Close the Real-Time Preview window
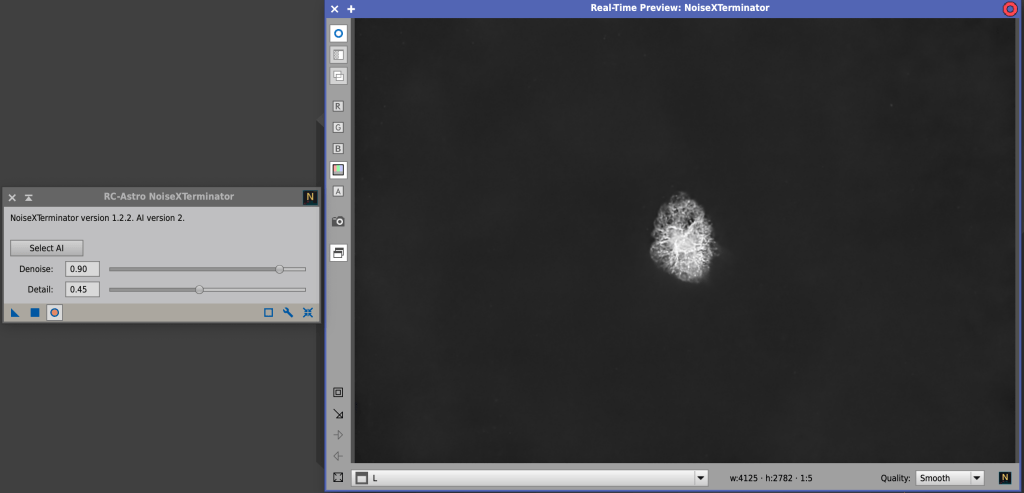This screenshot has height=493, width=1024. 334,8
